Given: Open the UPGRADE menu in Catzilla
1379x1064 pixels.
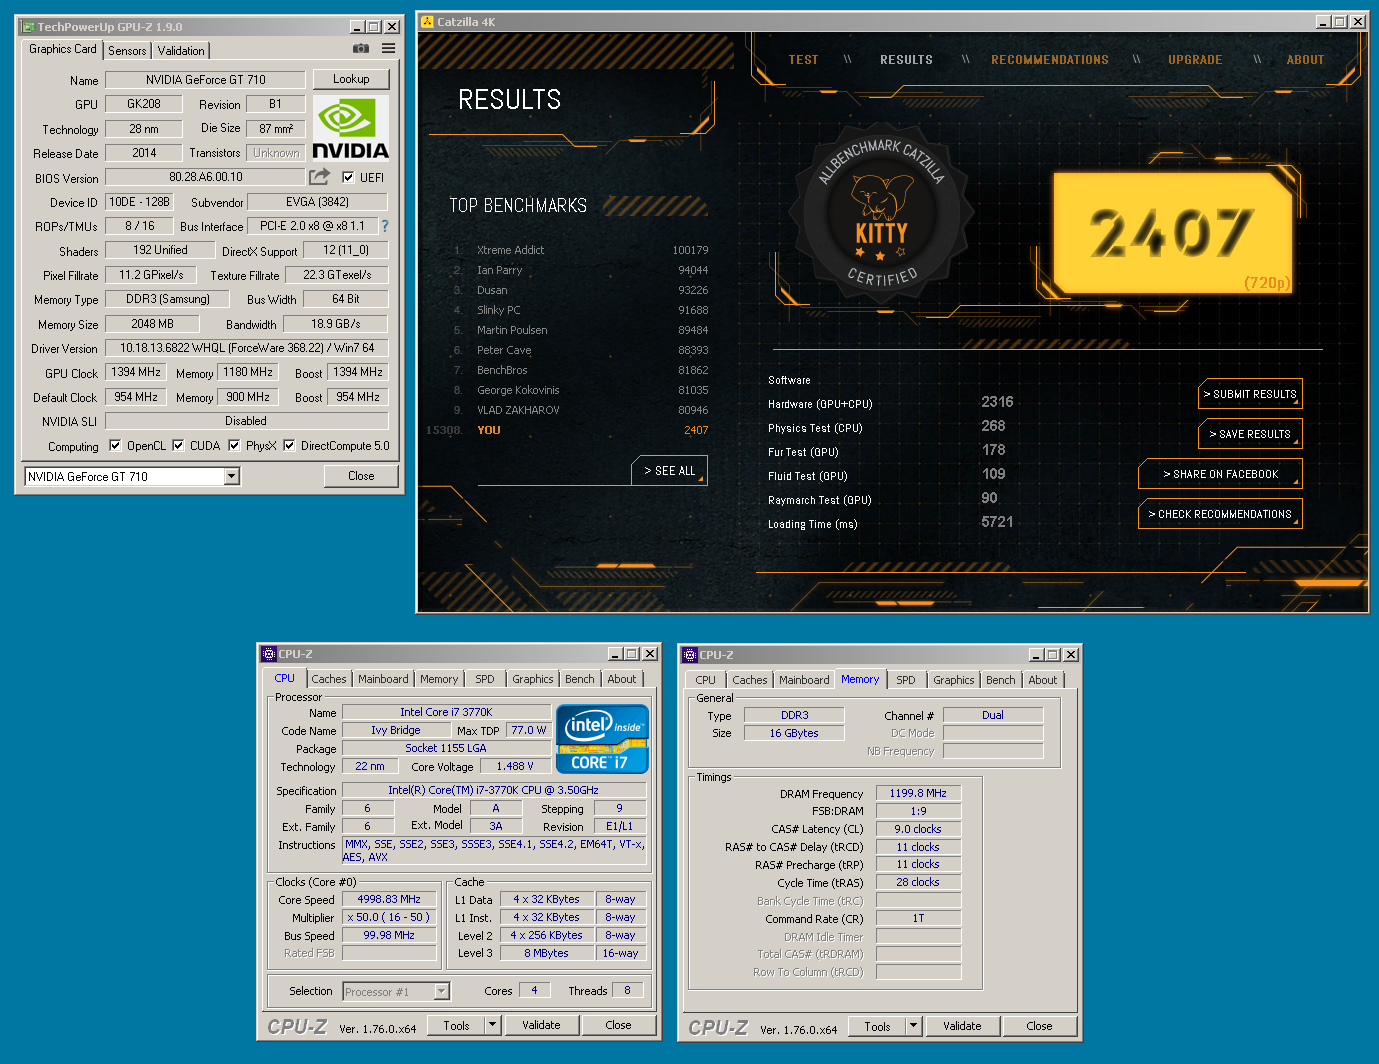Looking at the screenshot, I should tap(1195, 60).
